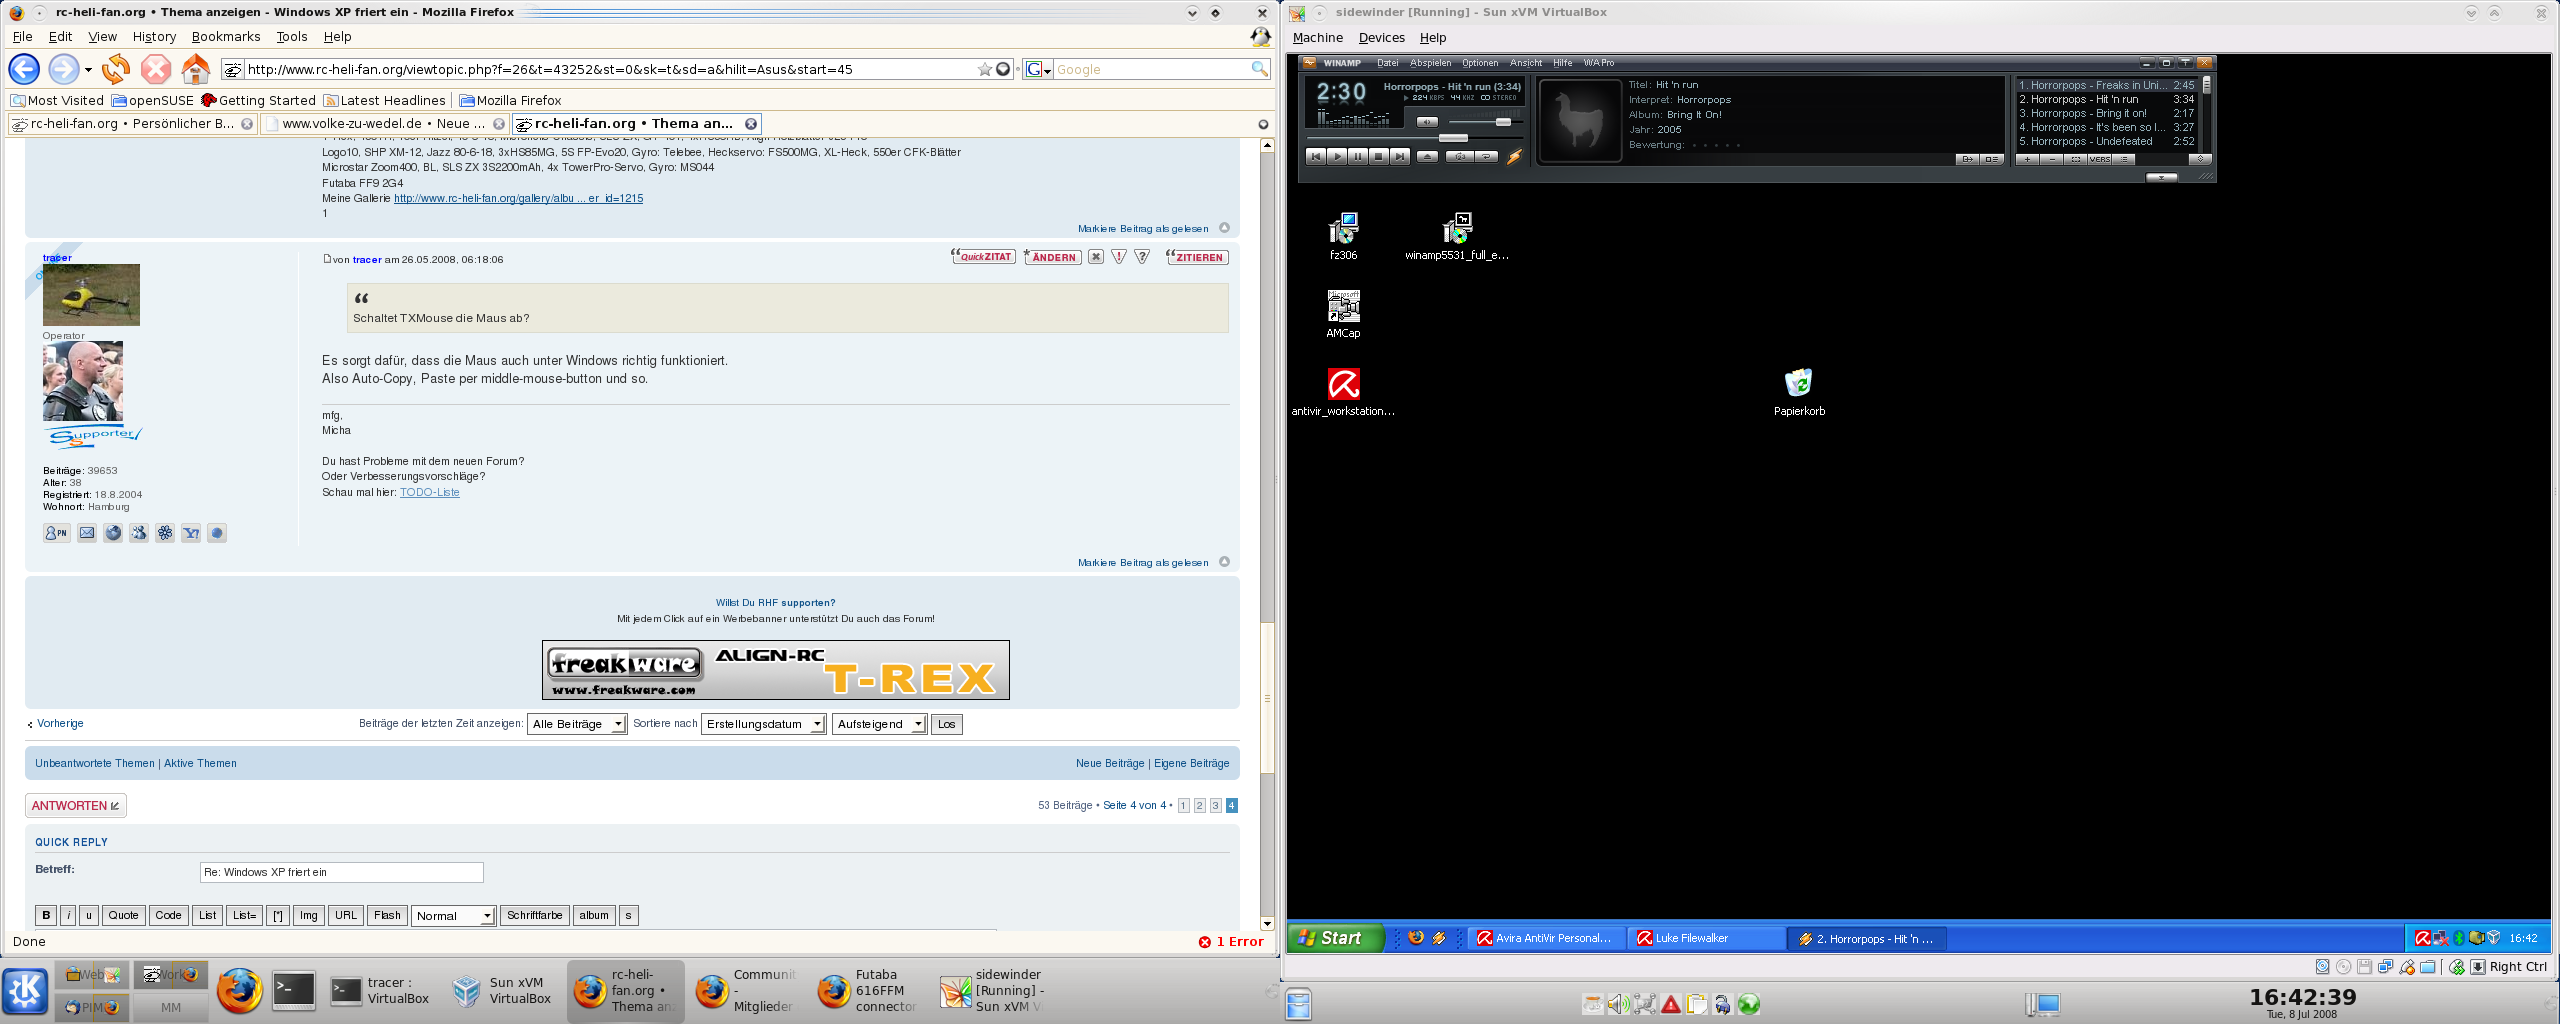This screenshot has height=1024, width=2560.
Task: Go back with Firefox back arrow
Action: [x=24, y=69]
